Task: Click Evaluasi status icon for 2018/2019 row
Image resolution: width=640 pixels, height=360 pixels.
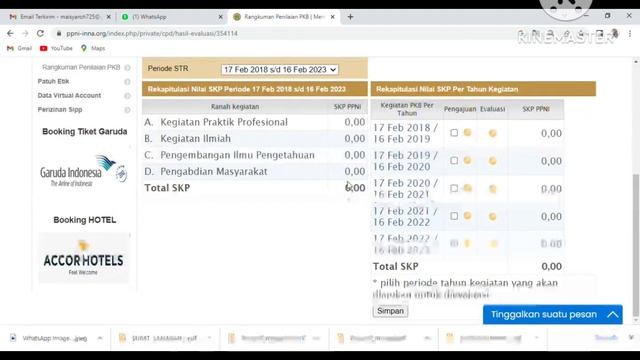Action: click(493, 133)
